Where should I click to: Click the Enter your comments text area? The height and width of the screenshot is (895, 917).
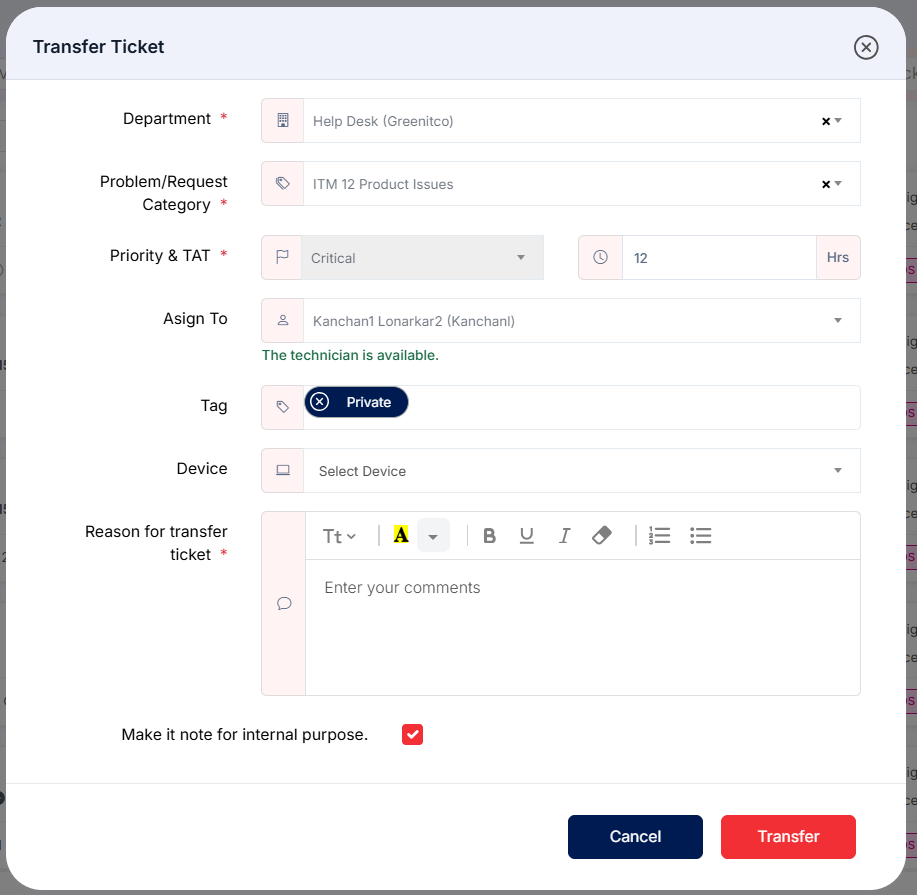click(x=582, y=627)
